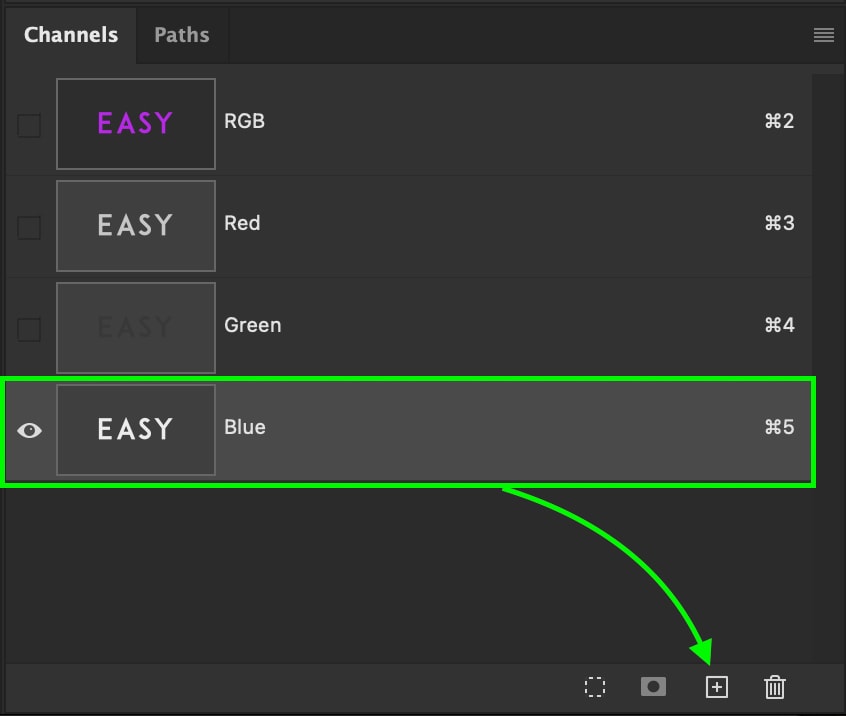This screenshot has width=846, height=716.
Task: Open the Channels panel options menu
Action: (824, 35)
